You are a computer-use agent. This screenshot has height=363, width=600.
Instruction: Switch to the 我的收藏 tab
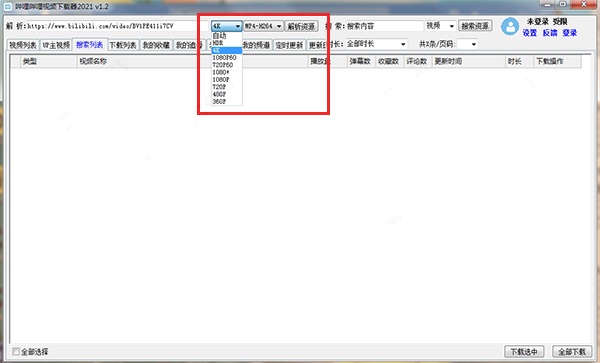coord(156,45)
